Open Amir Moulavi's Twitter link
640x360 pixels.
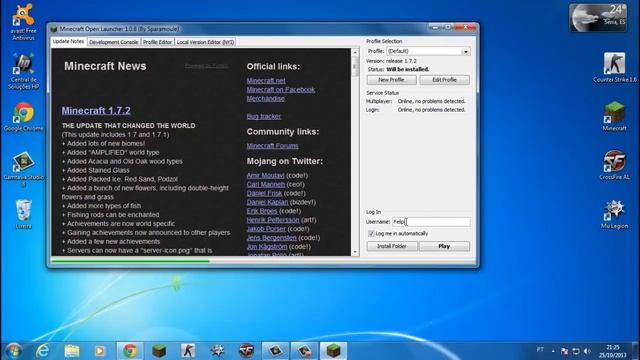265,176
